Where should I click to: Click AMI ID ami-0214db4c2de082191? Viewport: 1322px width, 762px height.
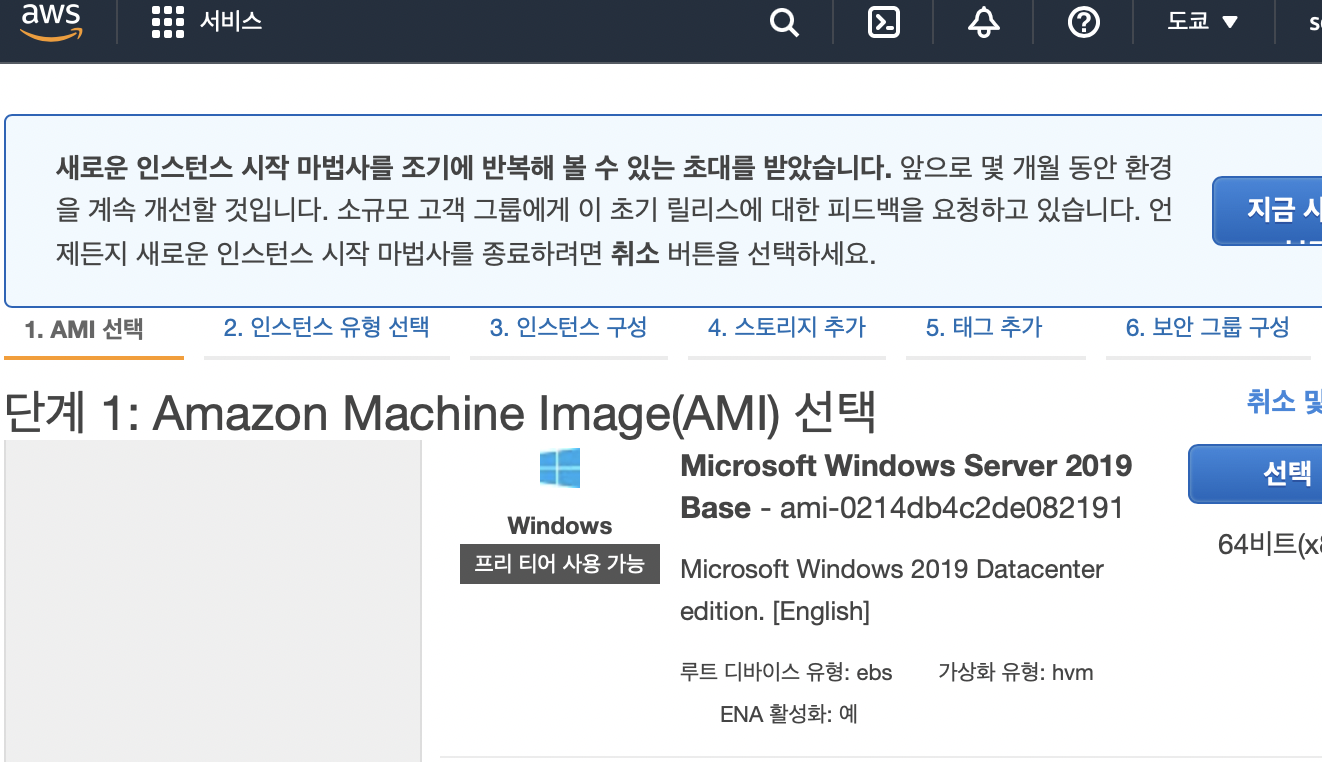click(x=952, y=508)
